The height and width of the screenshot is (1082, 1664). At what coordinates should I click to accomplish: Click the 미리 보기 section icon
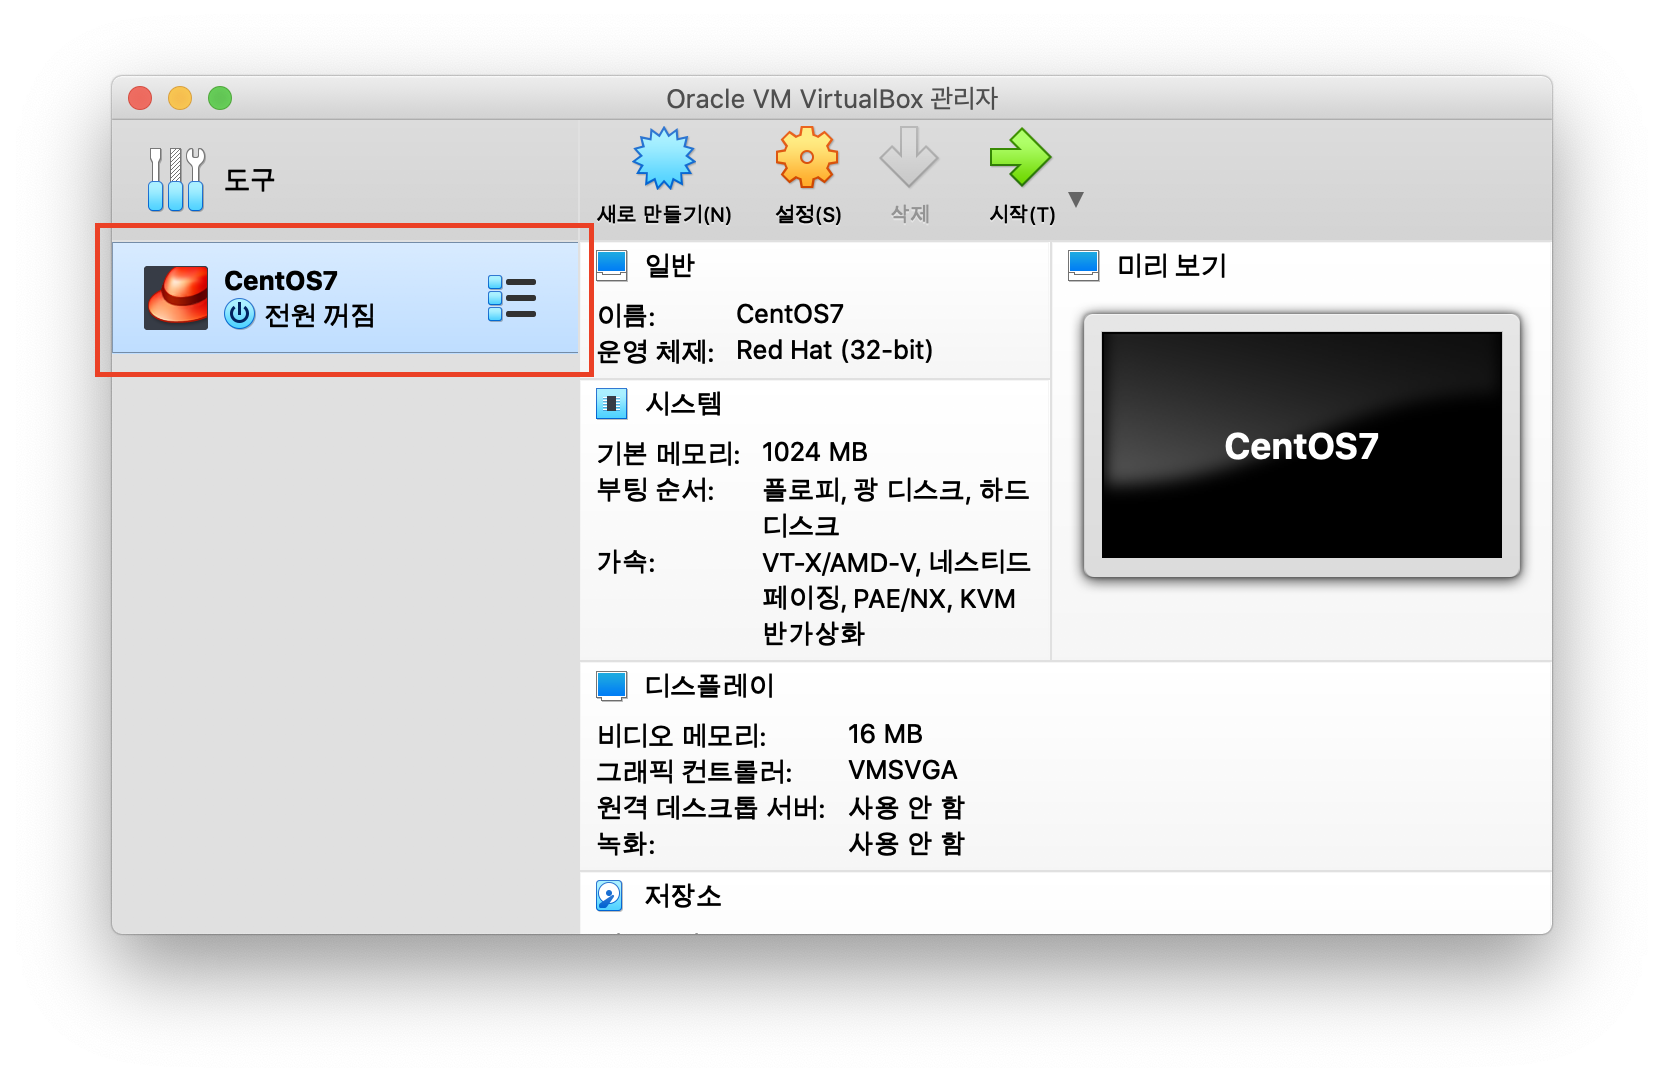tap(1084, 266)
